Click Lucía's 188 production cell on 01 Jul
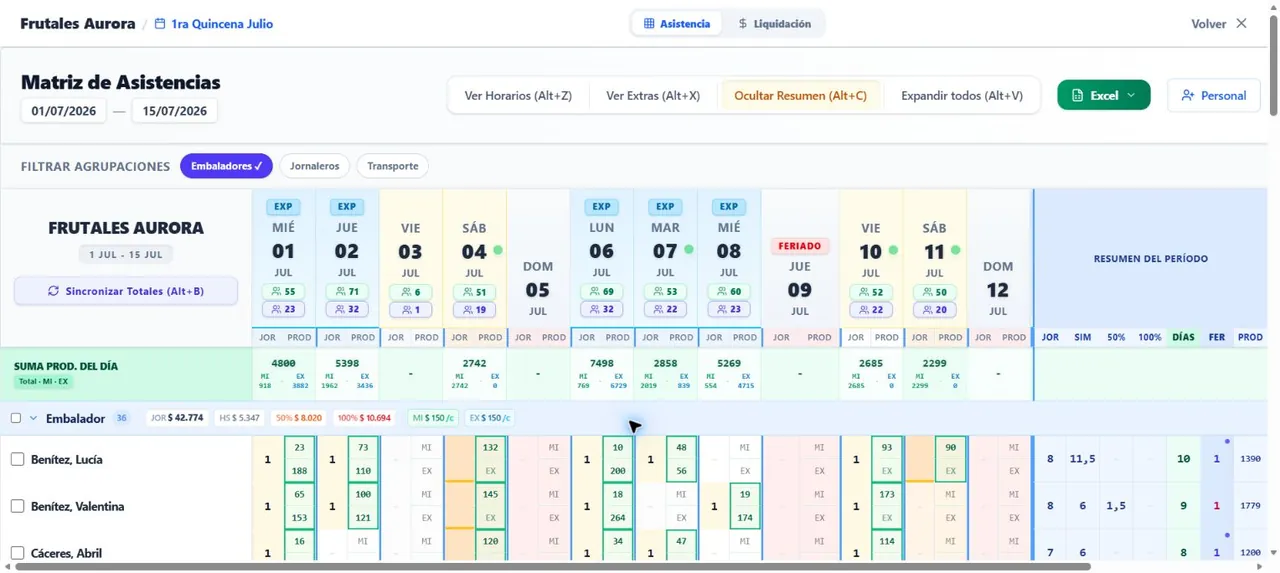Screen dimensions: 1280x573 click(299, 470)
